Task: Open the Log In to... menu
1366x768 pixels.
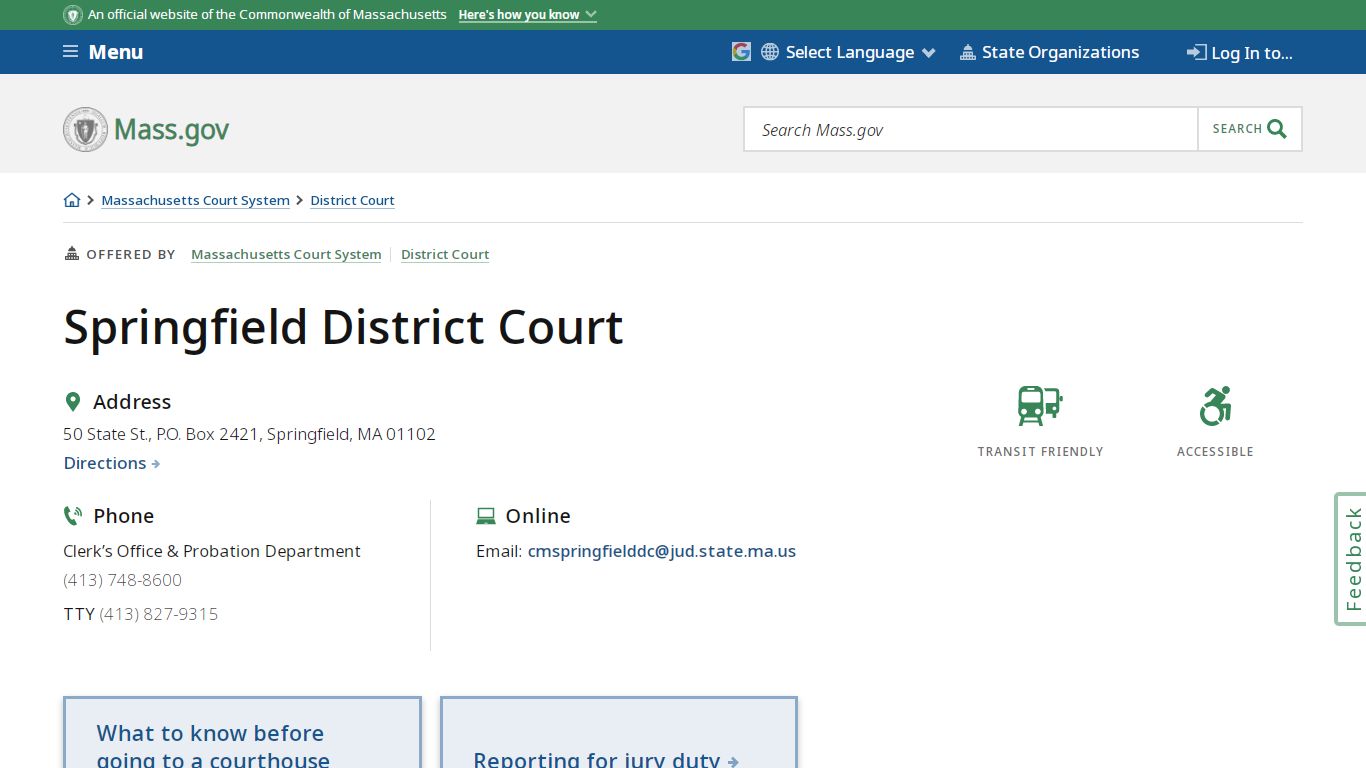Action: (1240, 53)
